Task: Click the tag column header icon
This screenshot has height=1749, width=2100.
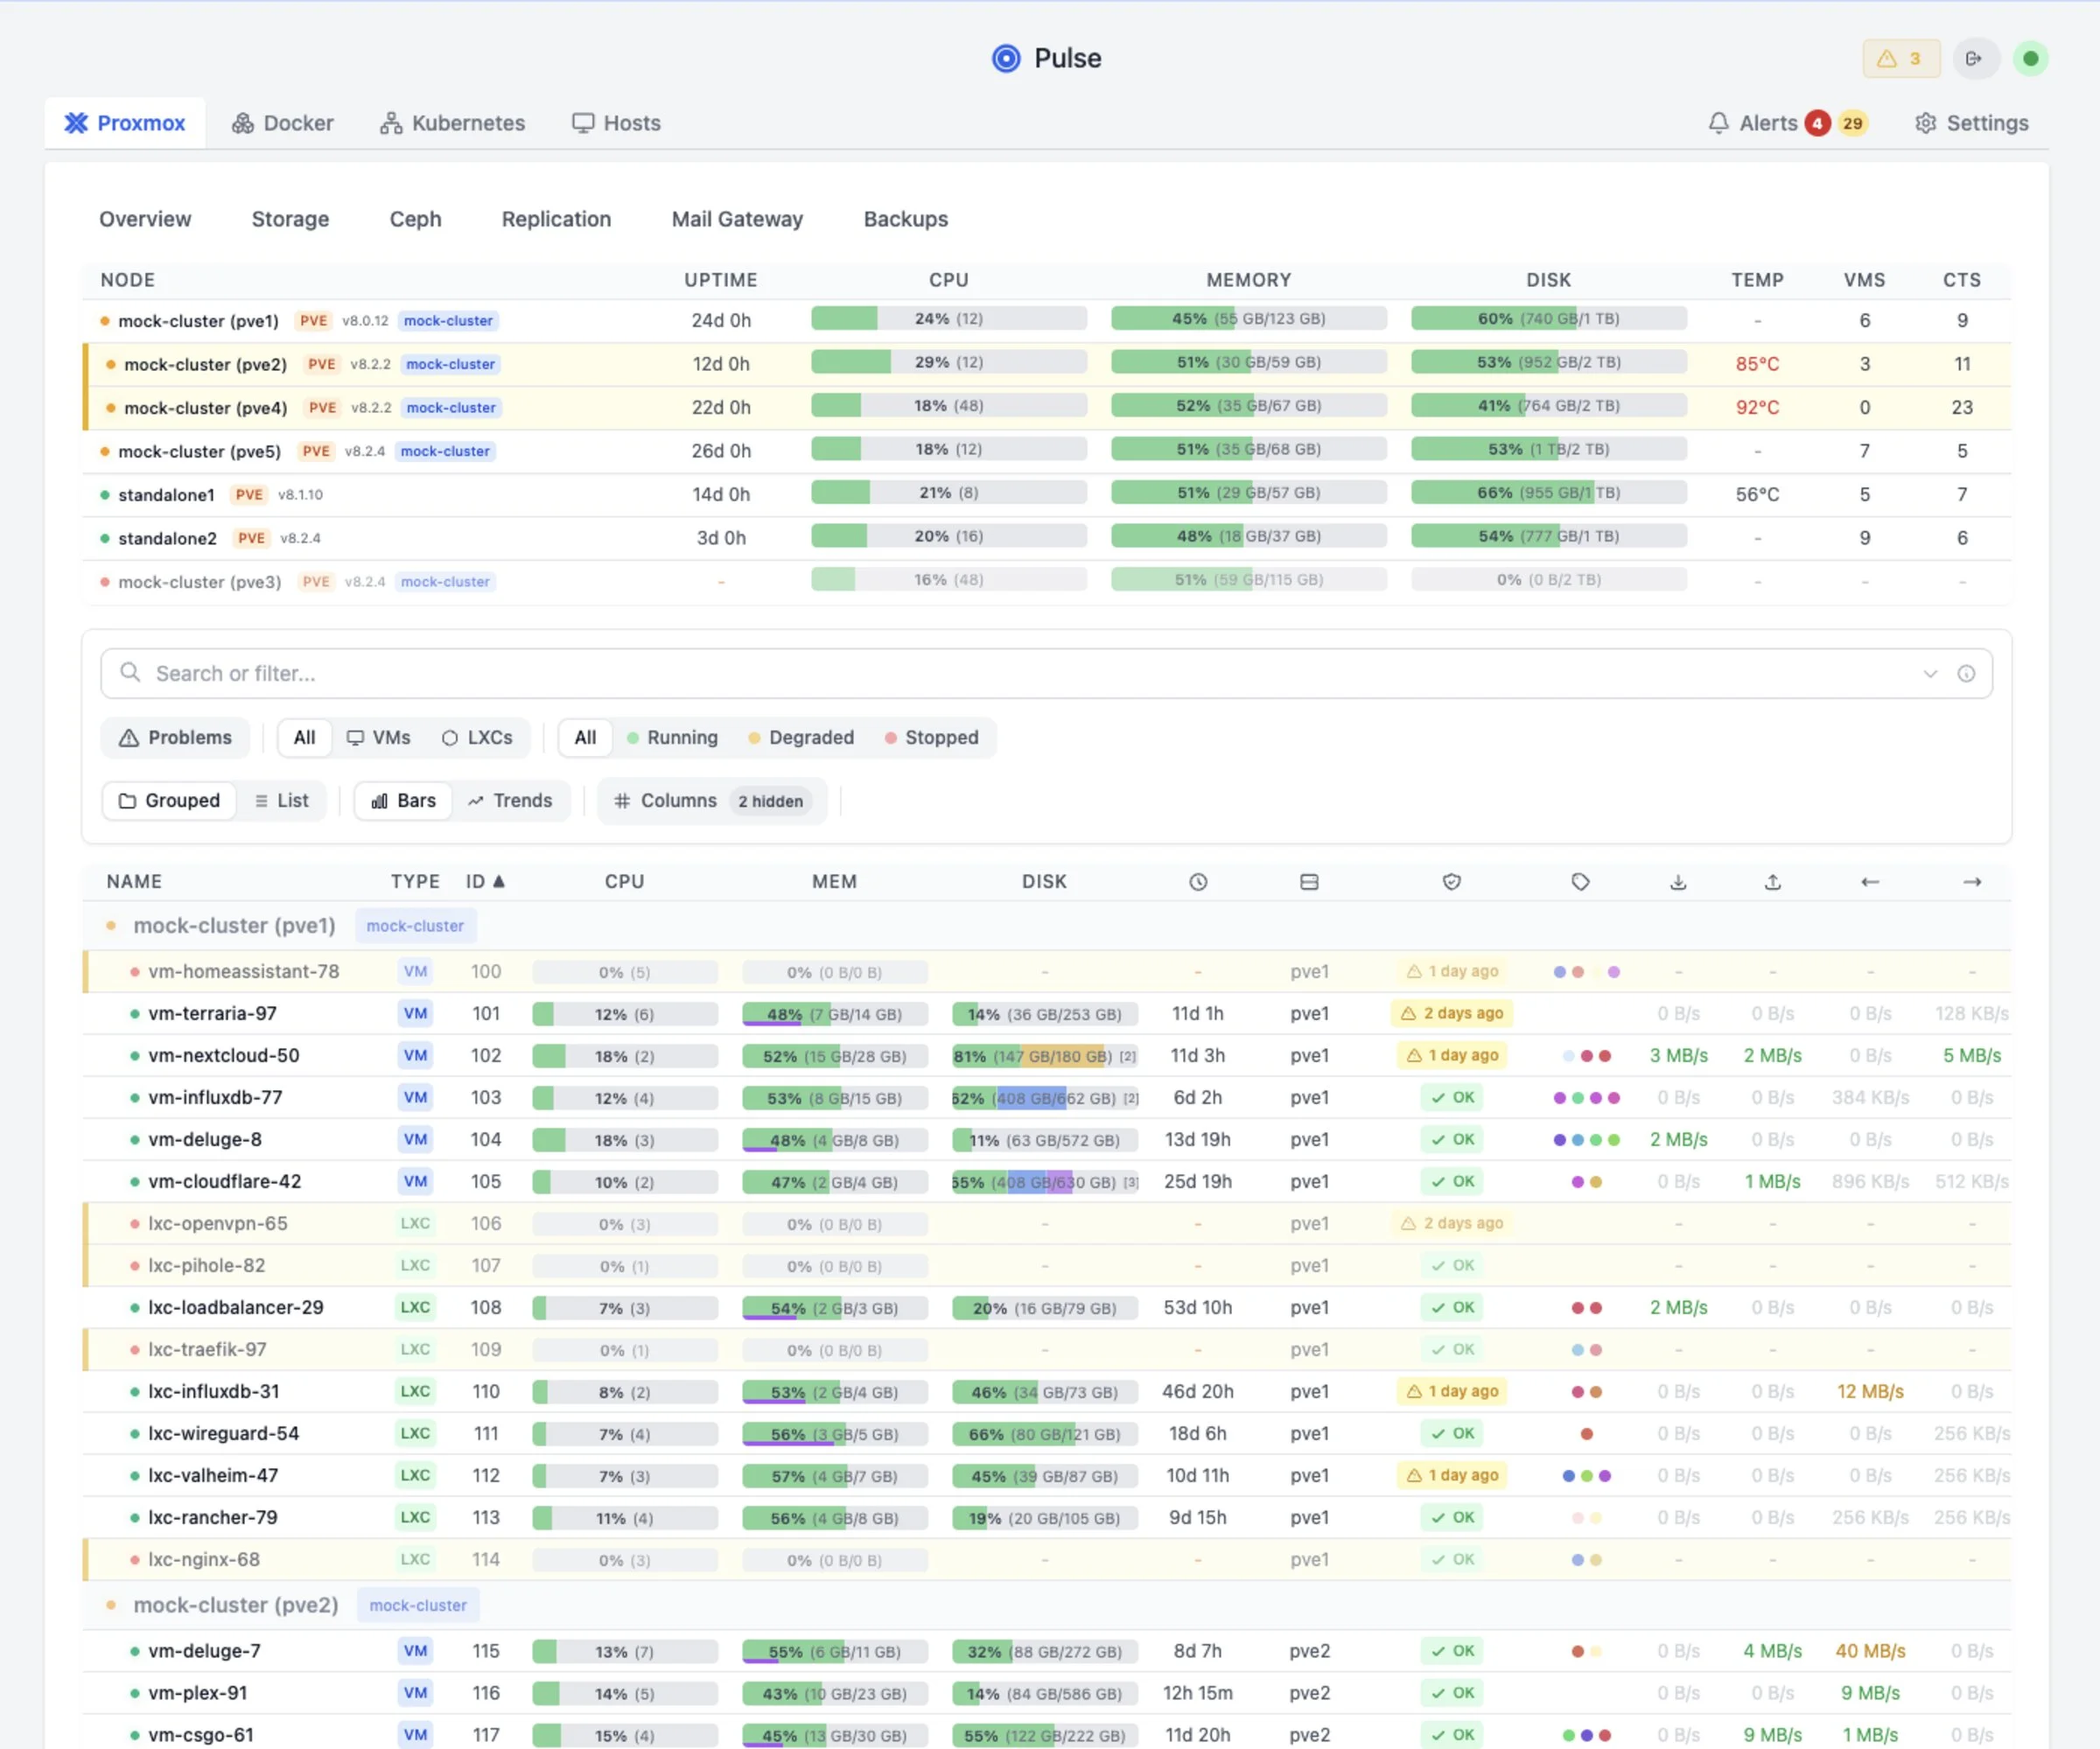Action: pyautogui.click(x=1580, y=882)
